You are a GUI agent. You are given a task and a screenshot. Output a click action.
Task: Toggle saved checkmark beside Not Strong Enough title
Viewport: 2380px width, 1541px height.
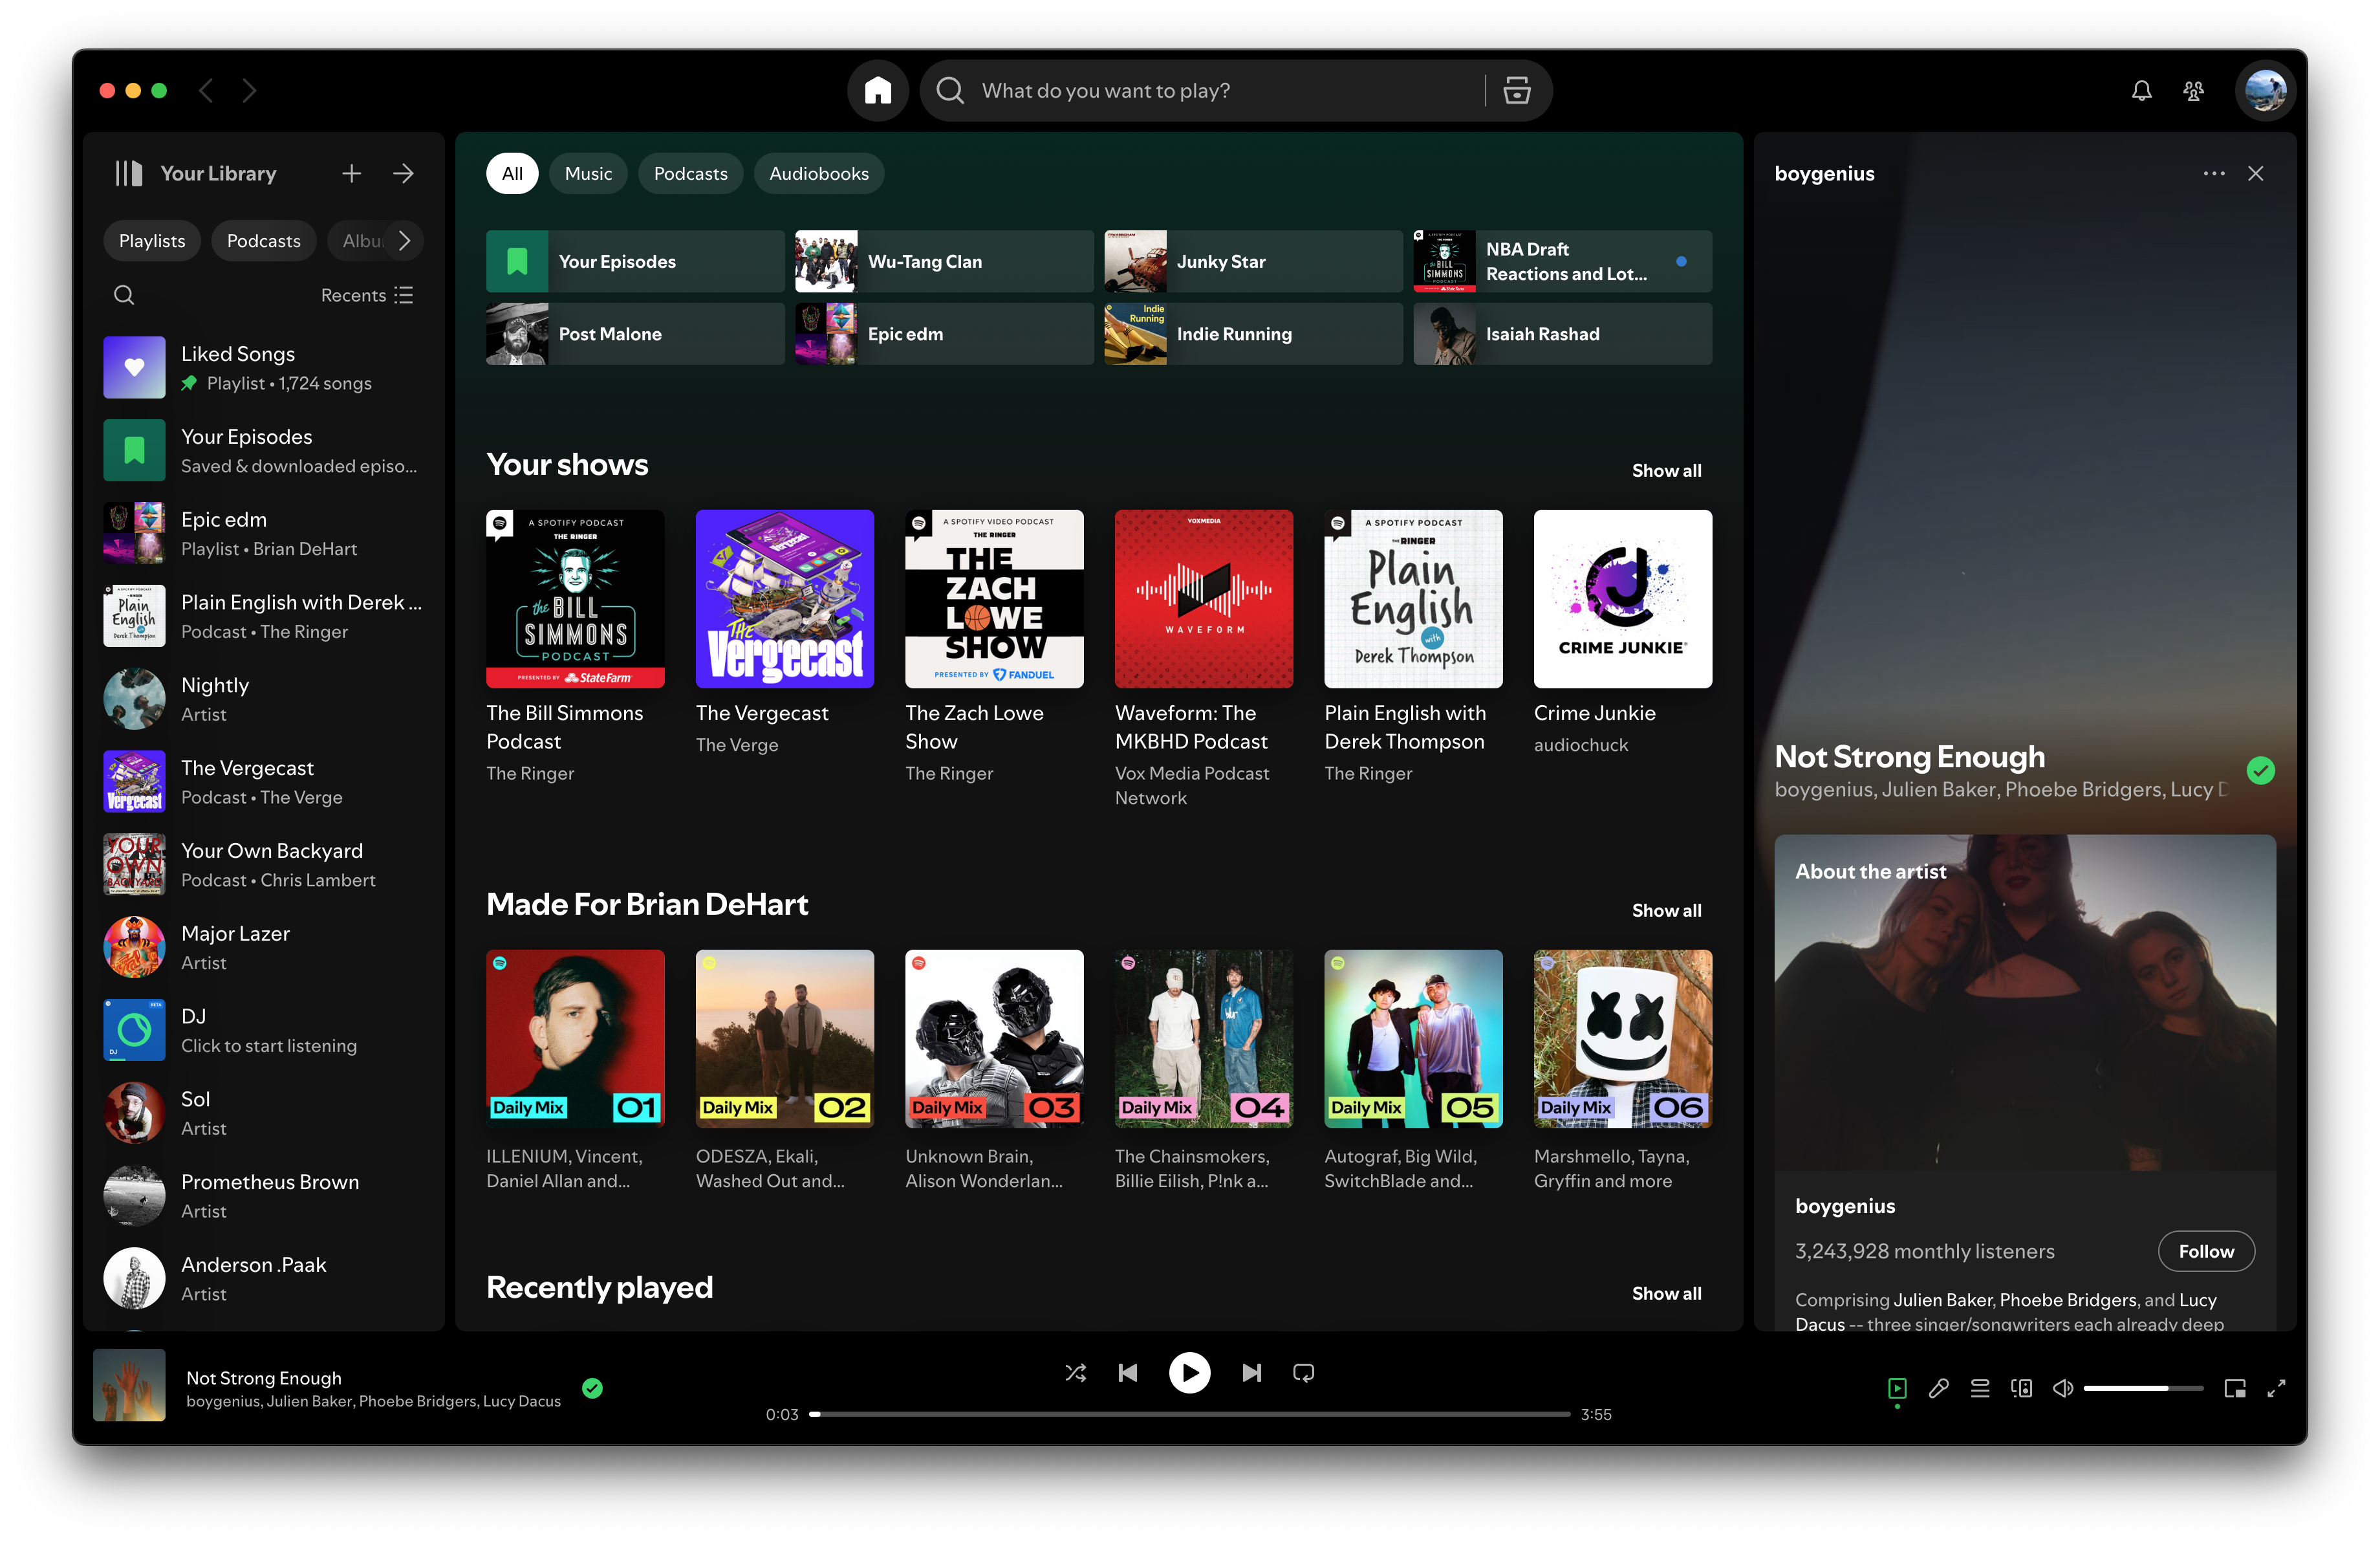pyautogui.click(x=2260, y=770)
